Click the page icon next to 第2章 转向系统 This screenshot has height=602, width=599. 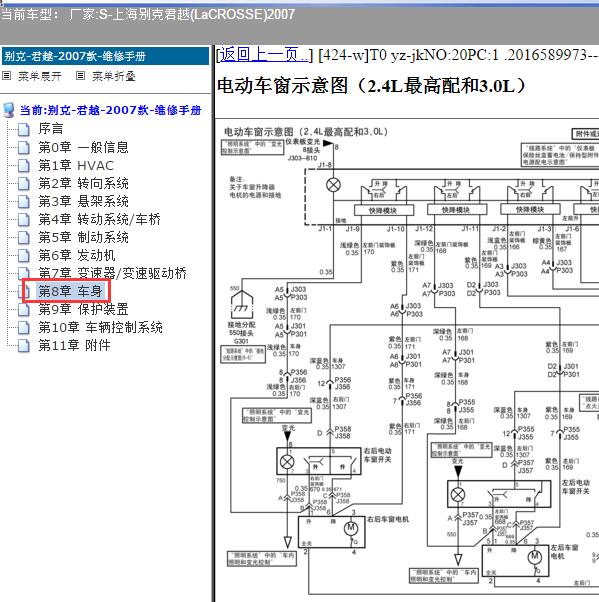click(24, 184)
